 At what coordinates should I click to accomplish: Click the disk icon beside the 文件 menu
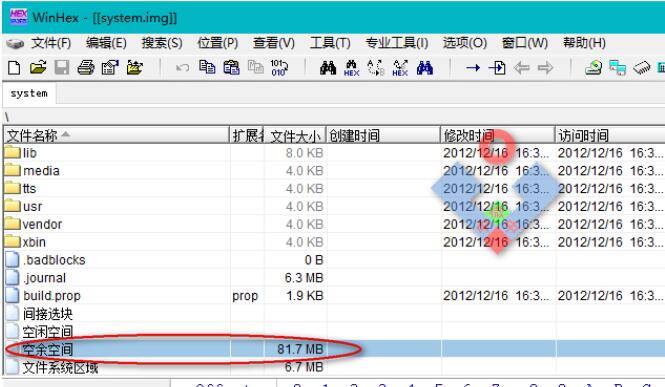15,43
